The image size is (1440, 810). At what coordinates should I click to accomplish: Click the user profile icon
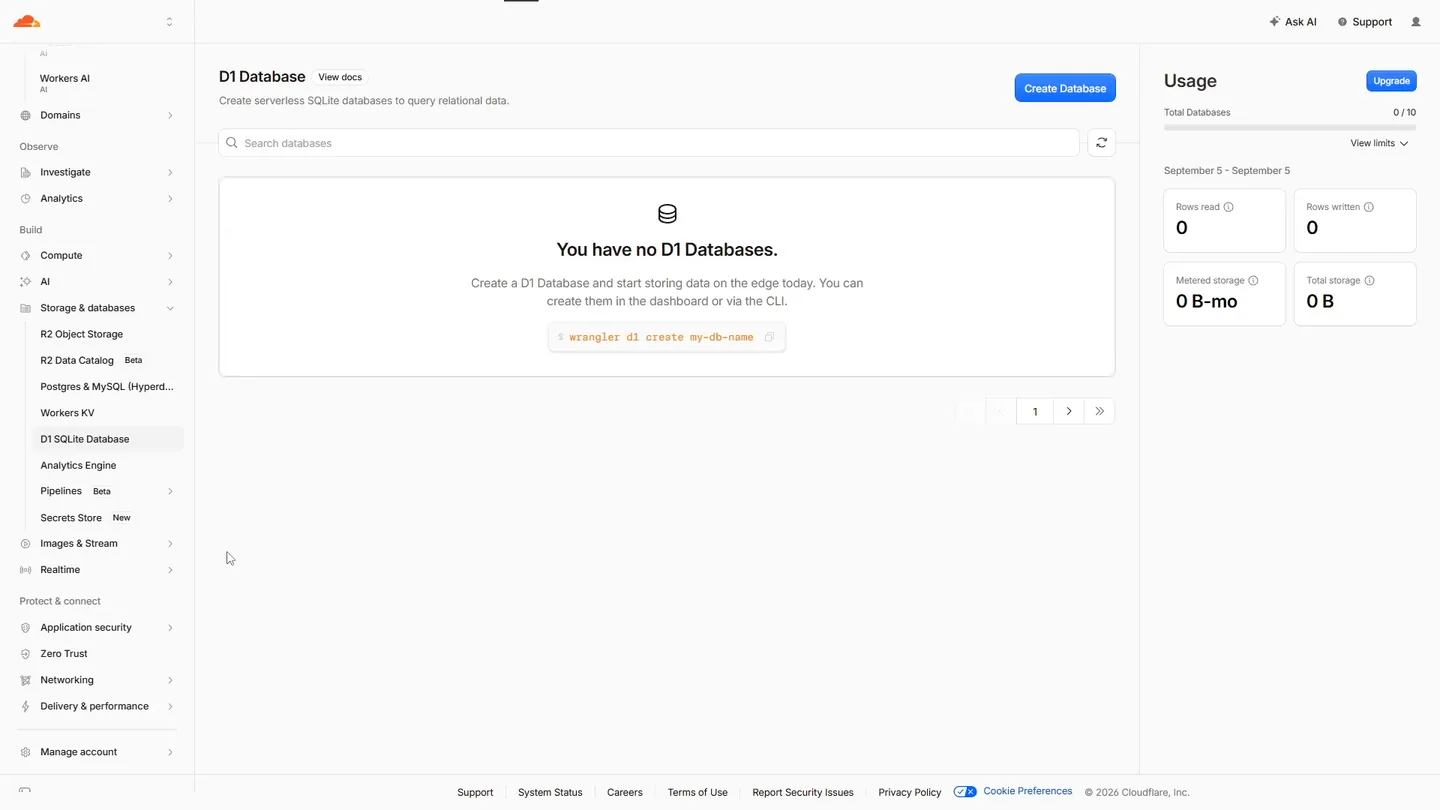pyautogui.click(x=1416, y=22)
